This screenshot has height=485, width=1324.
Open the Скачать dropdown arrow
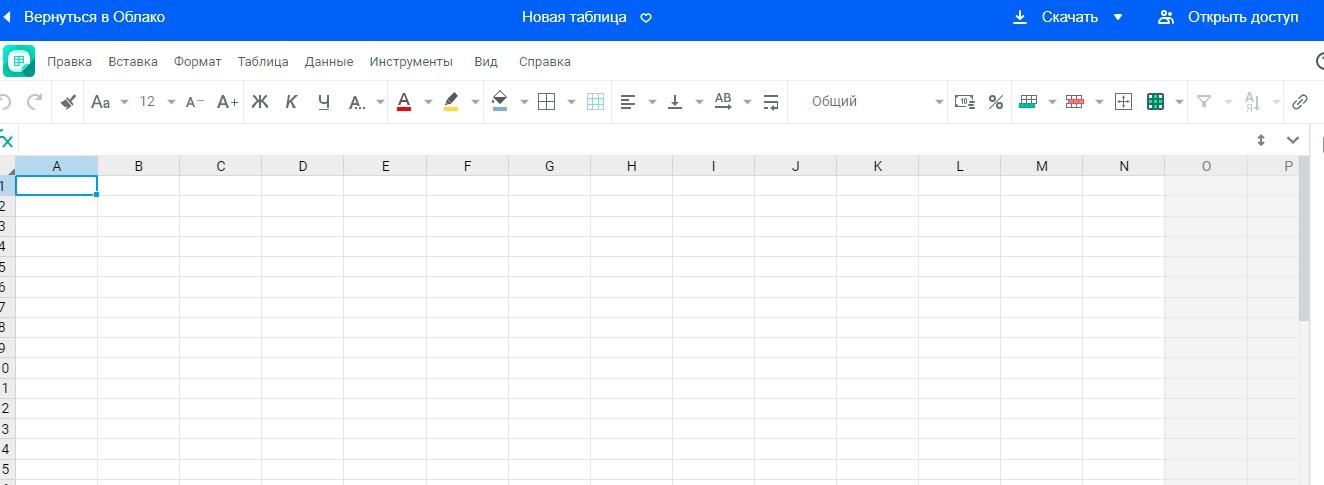coord(1118,17)
